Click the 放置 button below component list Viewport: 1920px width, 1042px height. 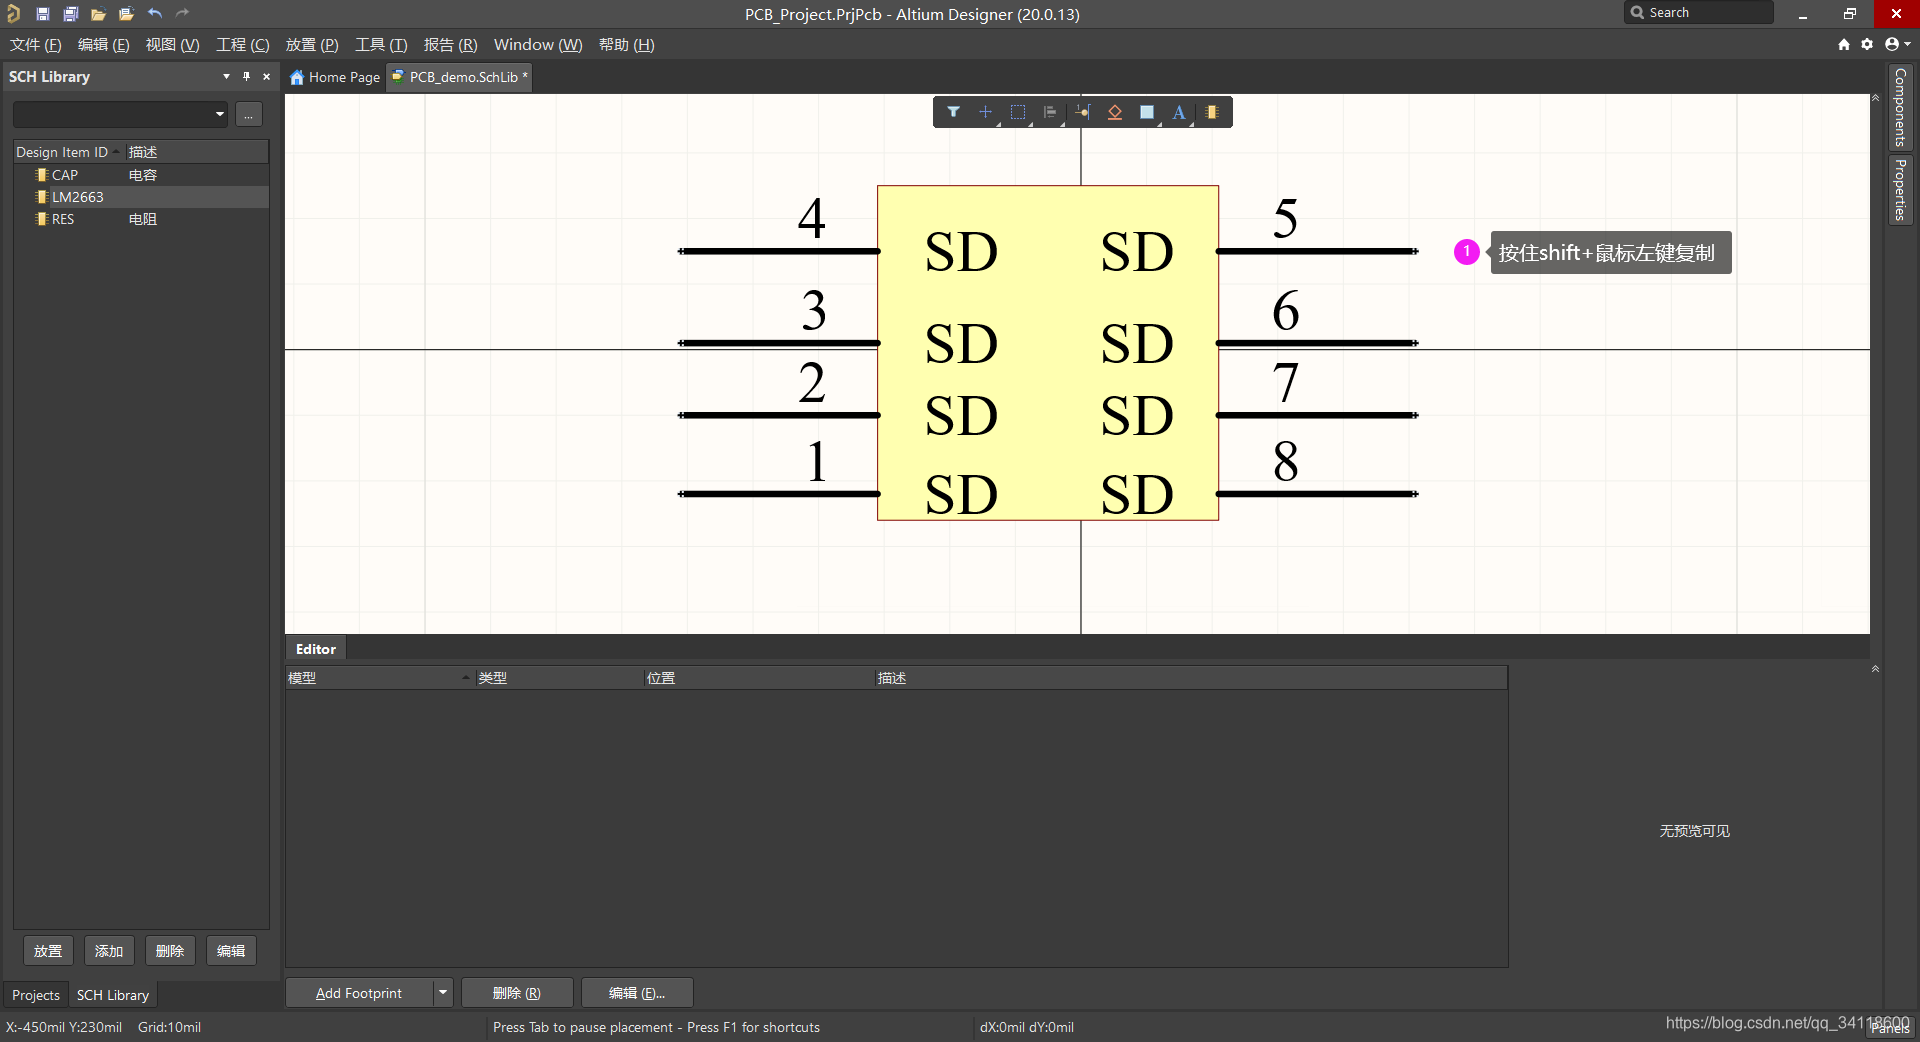pos(48,951)
